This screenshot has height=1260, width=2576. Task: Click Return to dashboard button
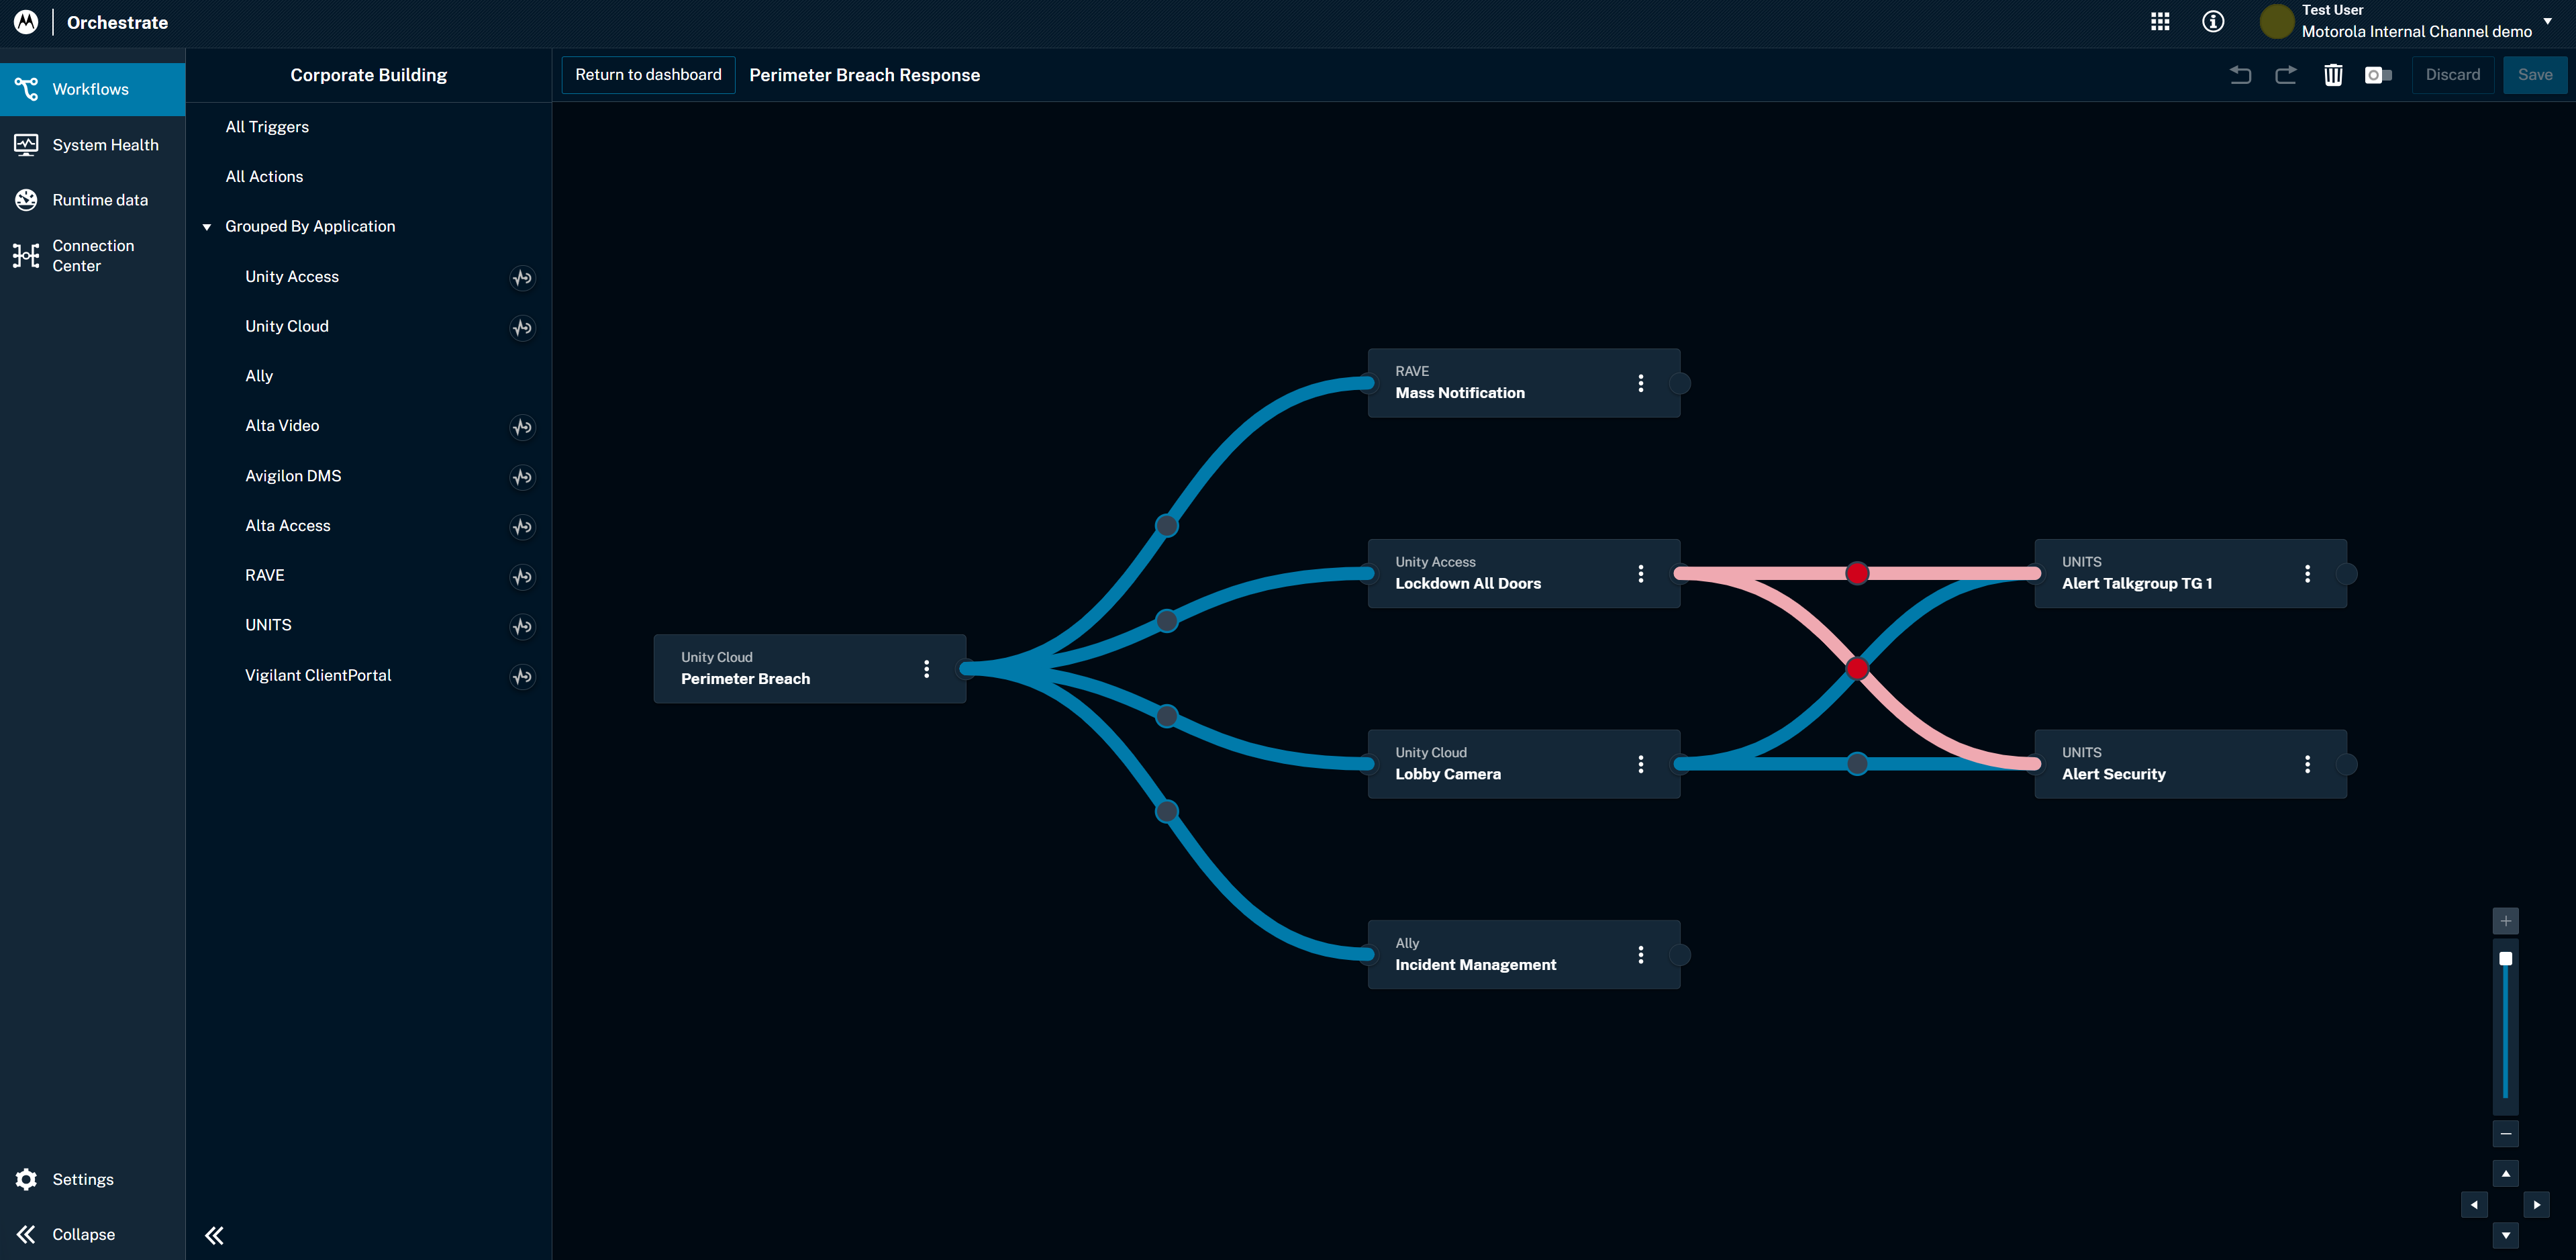[648, 75]
